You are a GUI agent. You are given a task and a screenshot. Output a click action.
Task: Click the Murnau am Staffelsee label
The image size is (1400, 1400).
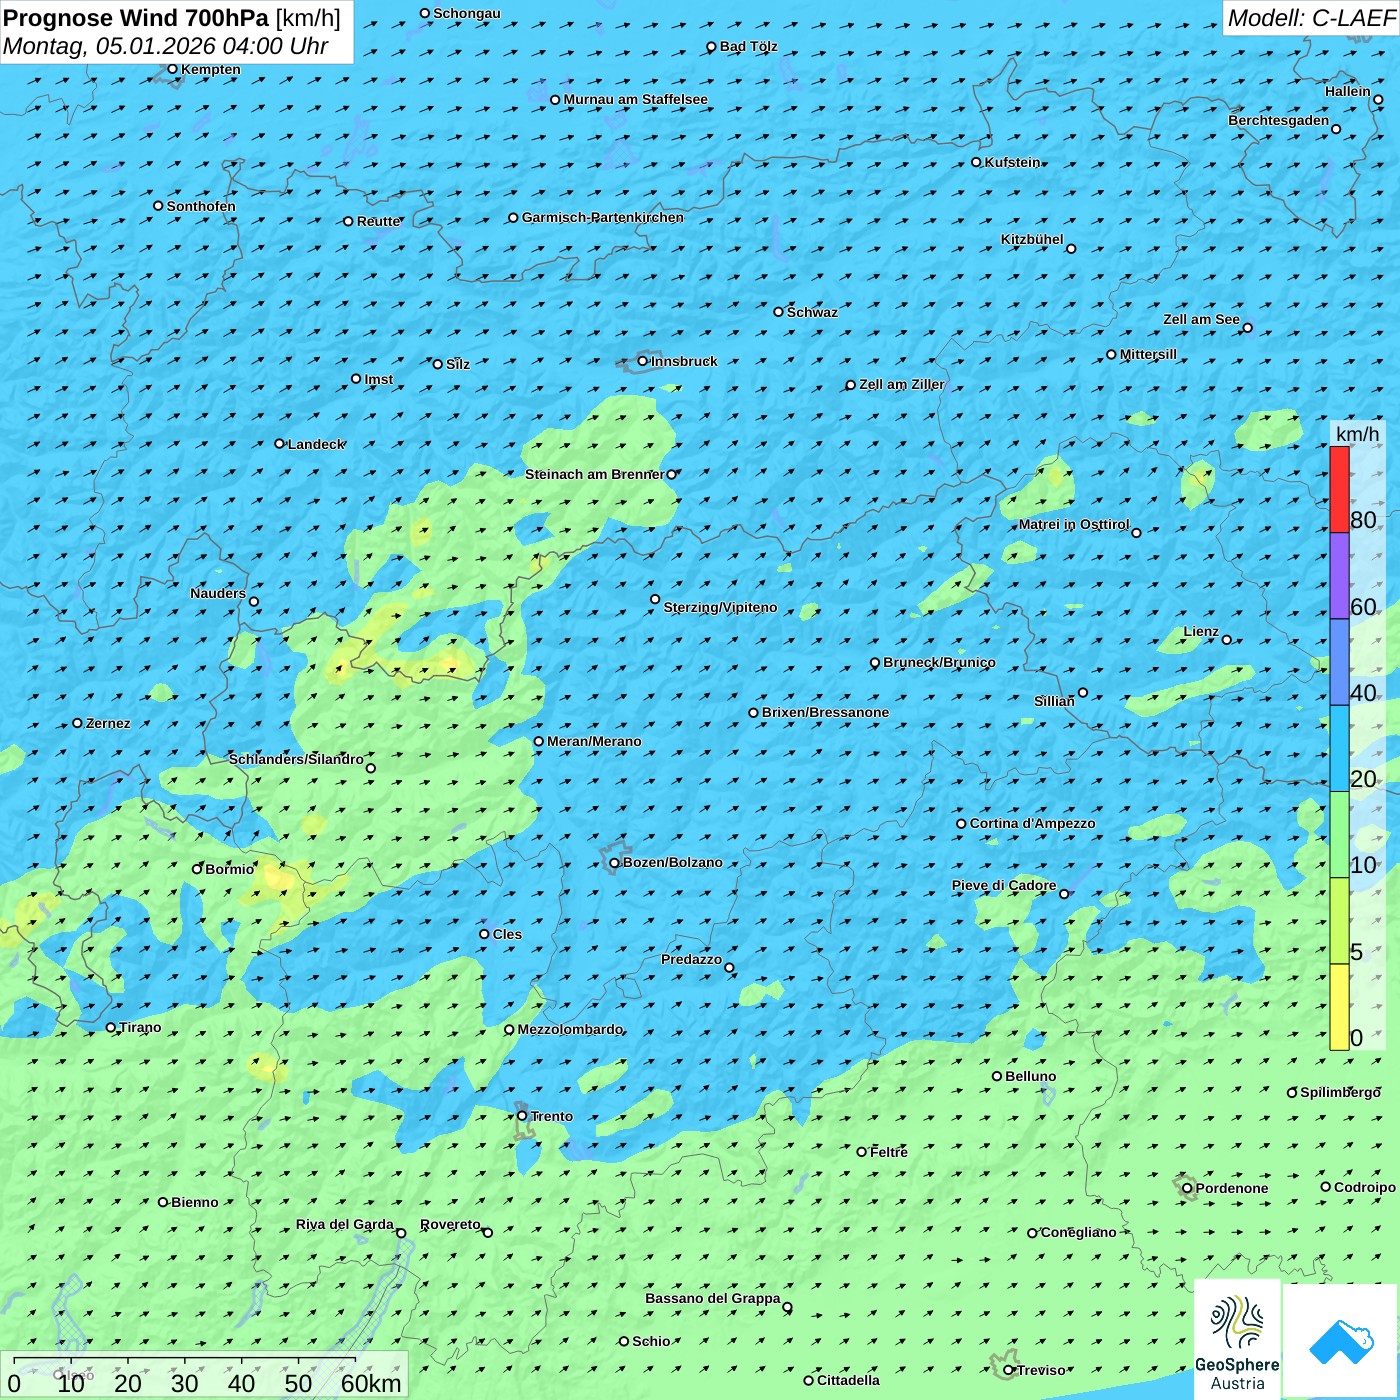click(636, 99)
